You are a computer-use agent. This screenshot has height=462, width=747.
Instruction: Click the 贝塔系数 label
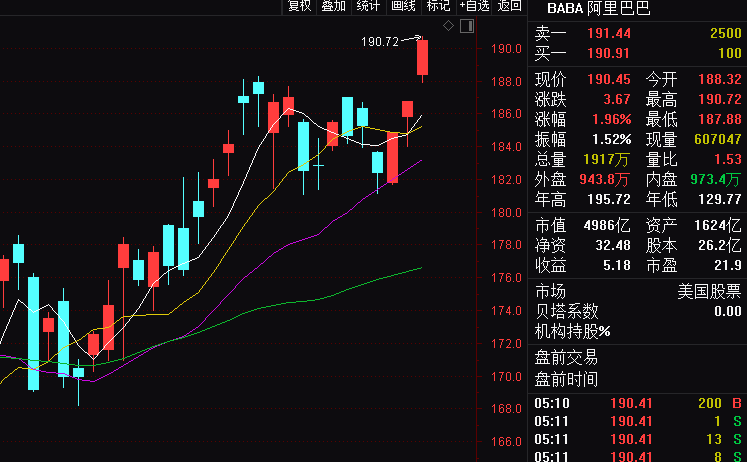566,311
